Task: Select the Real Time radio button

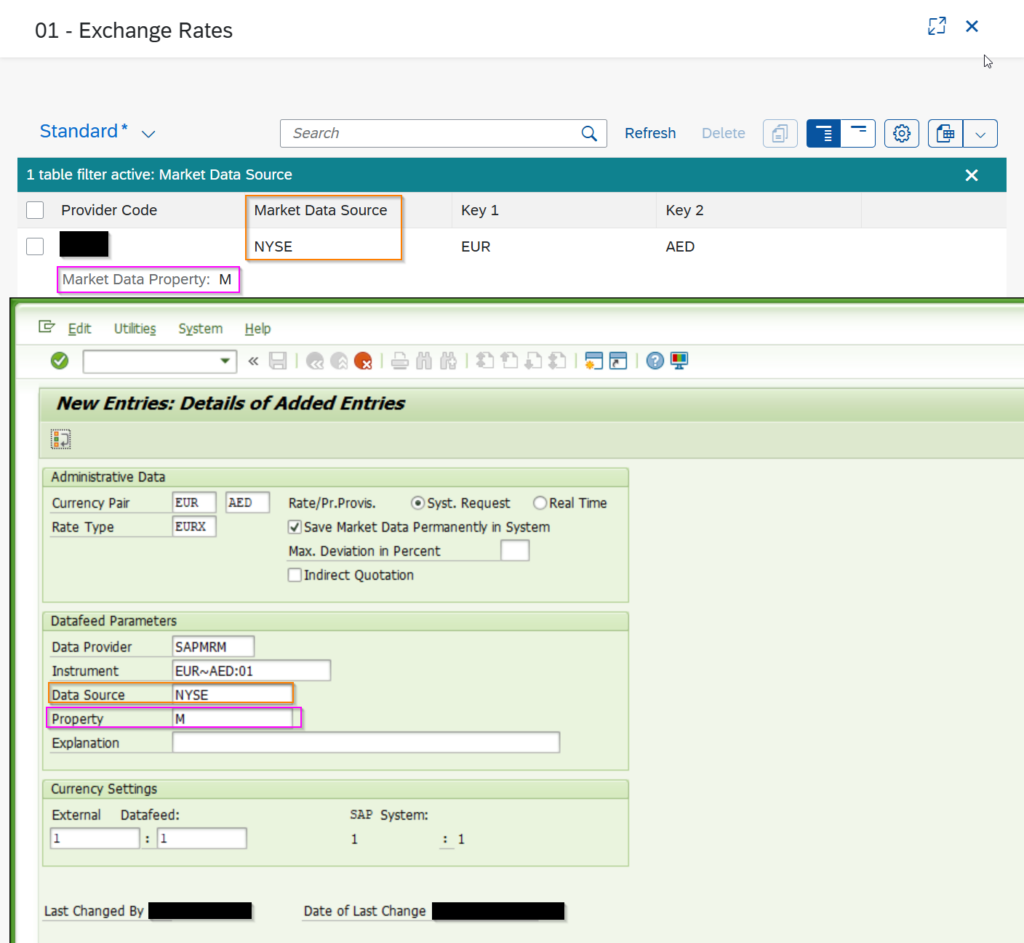Action: pyautogui.click(x=539, y=503)
